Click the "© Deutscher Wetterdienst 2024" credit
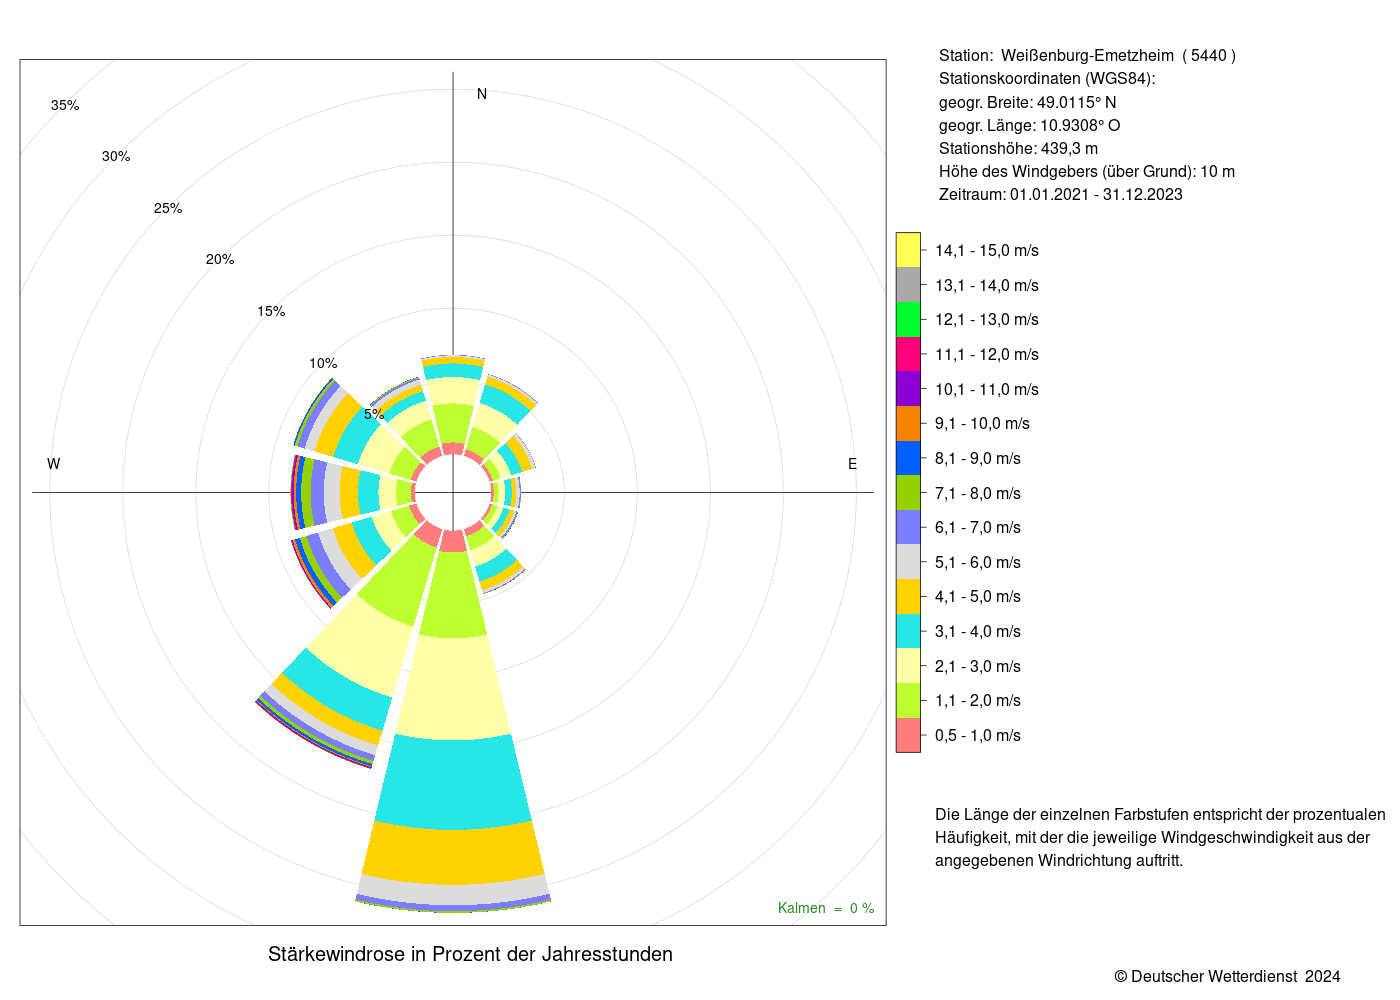The image size is (1400, 1000). pyautogui.click(x=1228, y=976)
